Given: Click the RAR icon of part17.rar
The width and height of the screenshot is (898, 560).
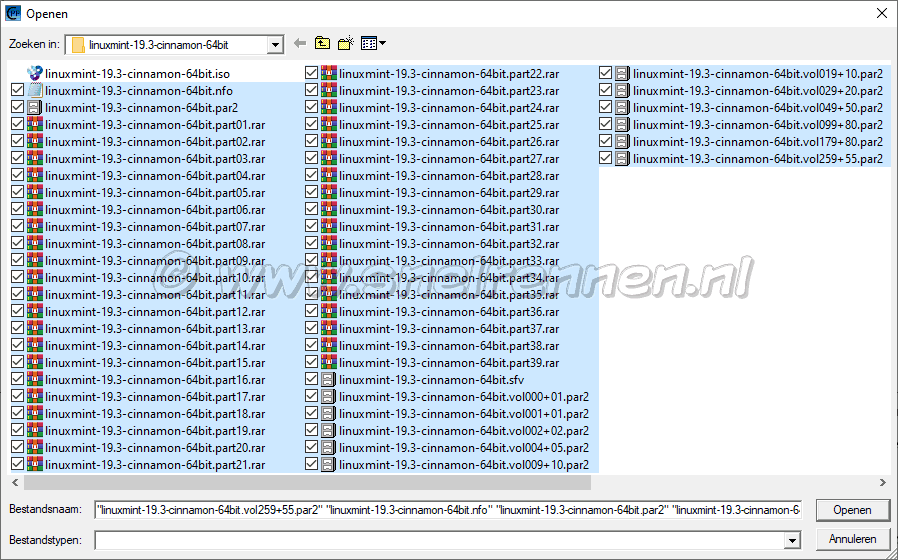Looking at the screenshot, I should pos(35,397).
